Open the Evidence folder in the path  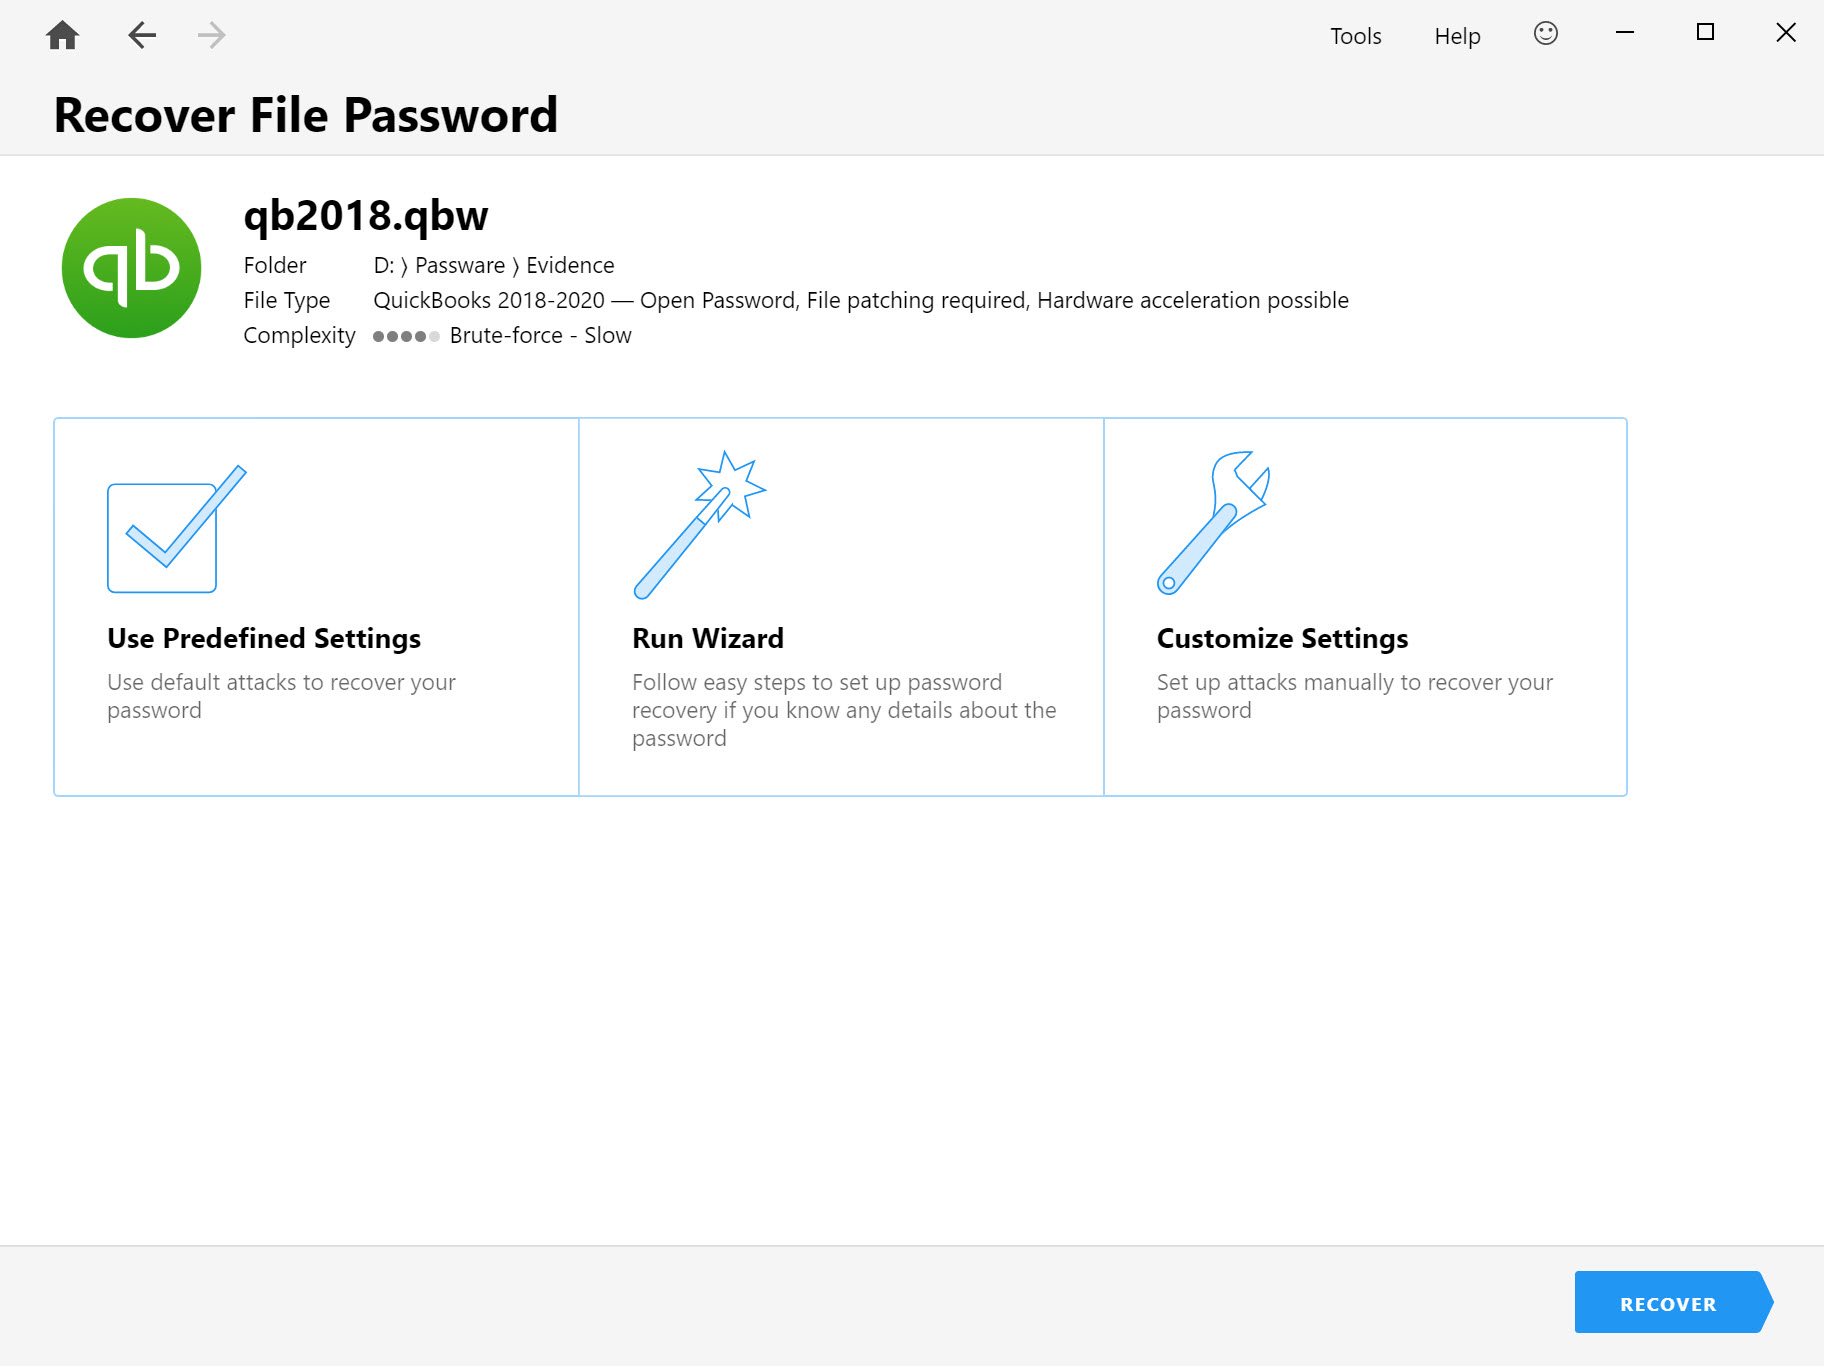click(570, 265)
